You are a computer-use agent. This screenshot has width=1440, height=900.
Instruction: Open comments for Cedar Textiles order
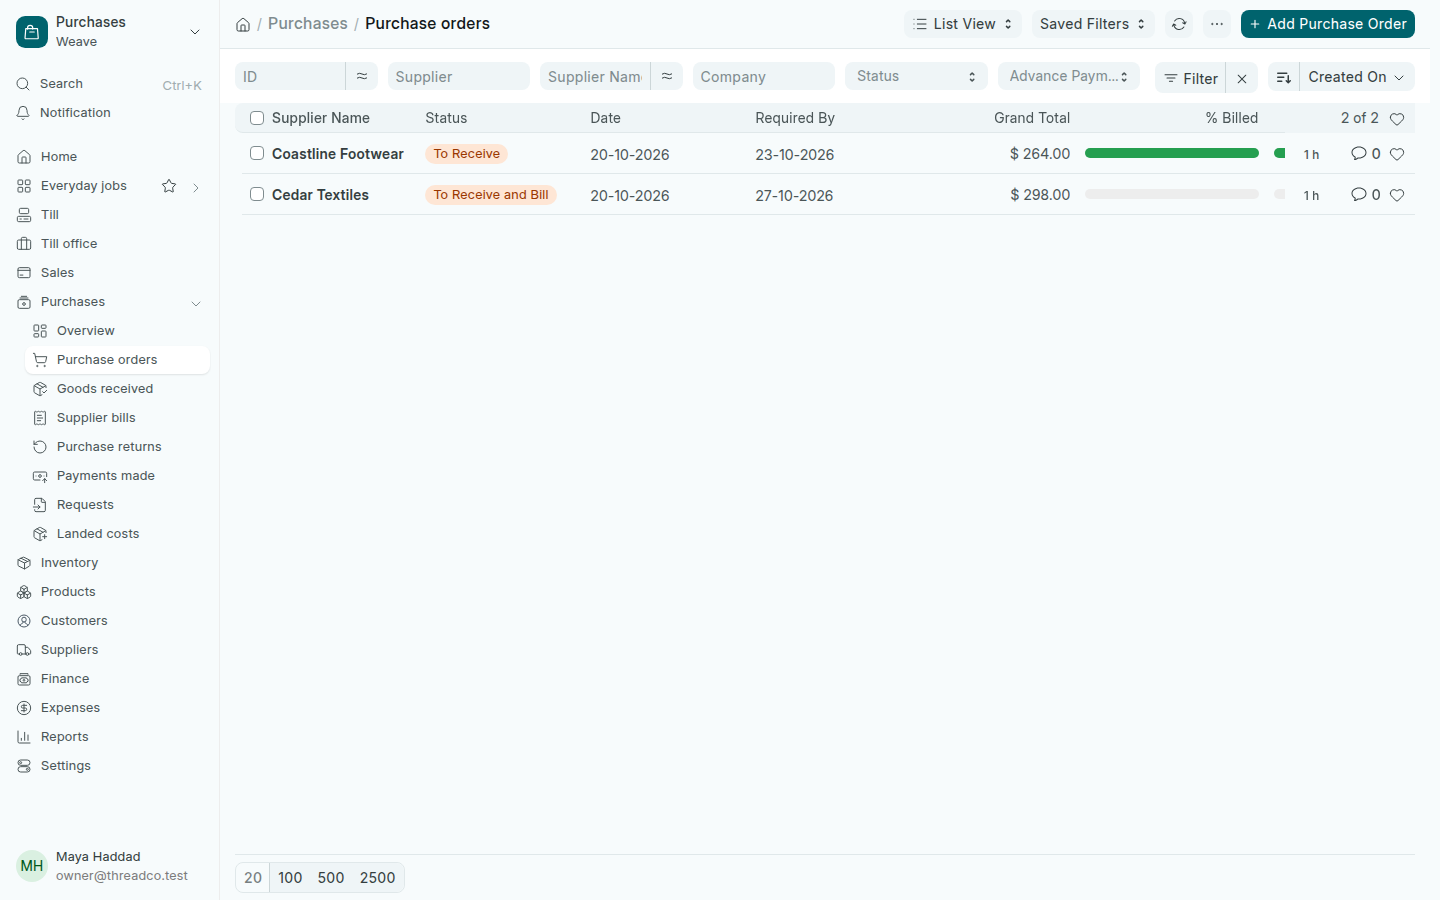[1365, 195]
